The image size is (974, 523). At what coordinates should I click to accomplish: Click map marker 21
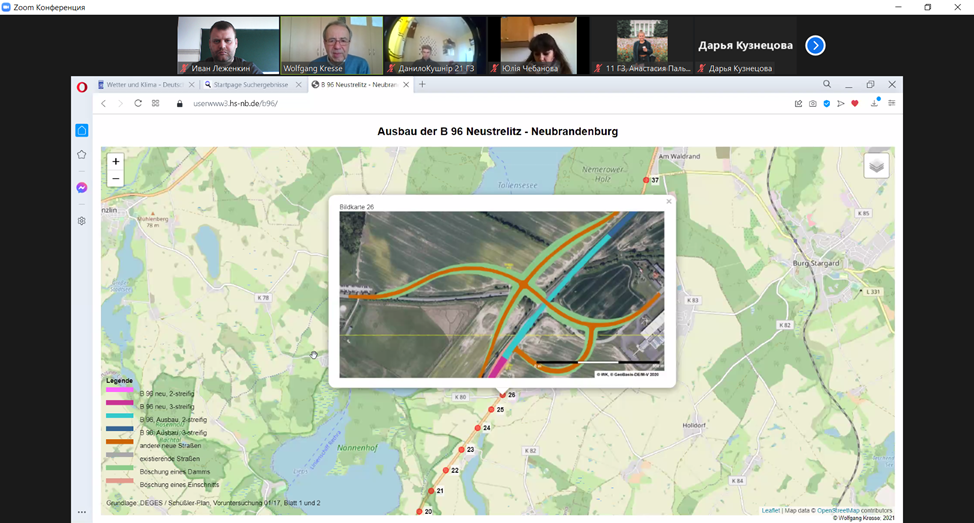(x=431, y=491)
